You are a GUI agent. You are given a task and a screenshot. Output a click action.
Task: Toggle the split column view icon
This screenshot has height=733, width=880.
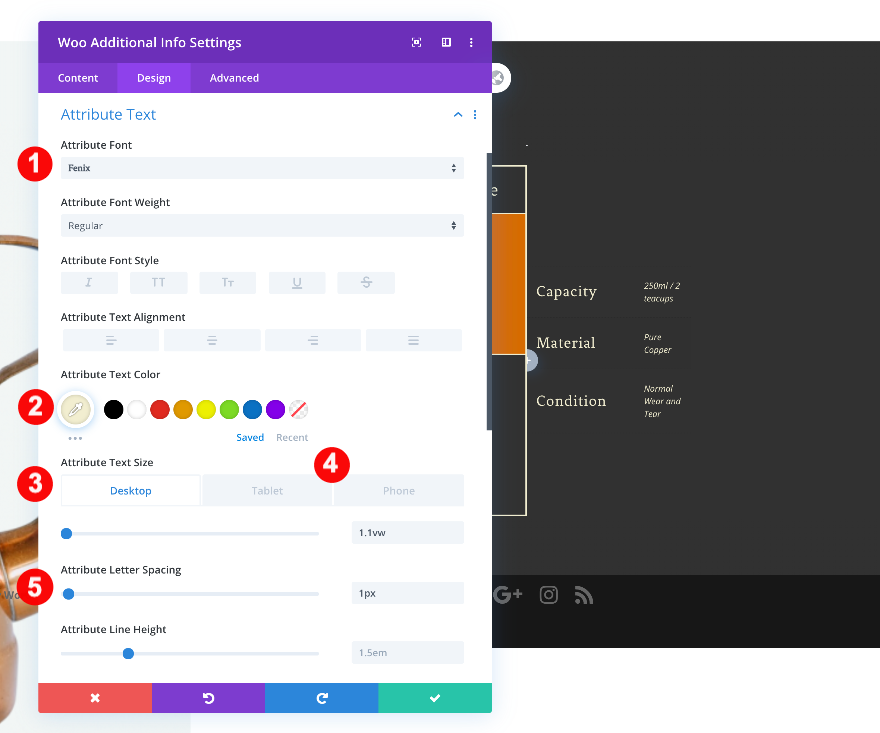[446, 42]
